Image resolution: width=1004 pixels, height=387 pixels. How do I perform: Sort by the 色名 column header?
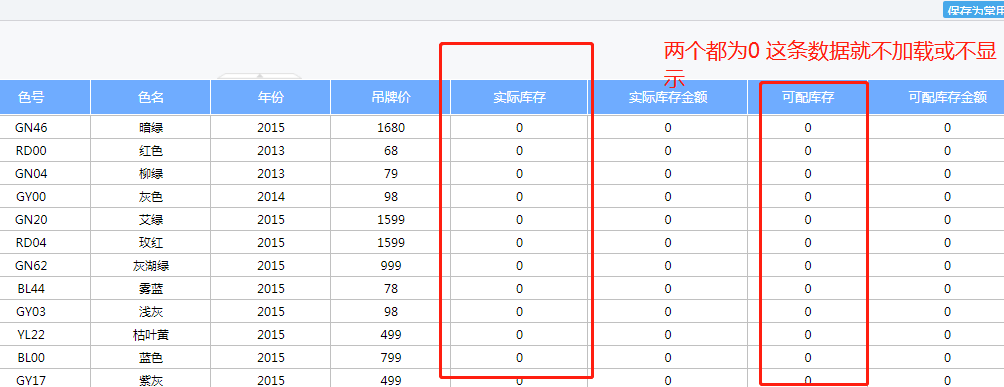point(151,97)
